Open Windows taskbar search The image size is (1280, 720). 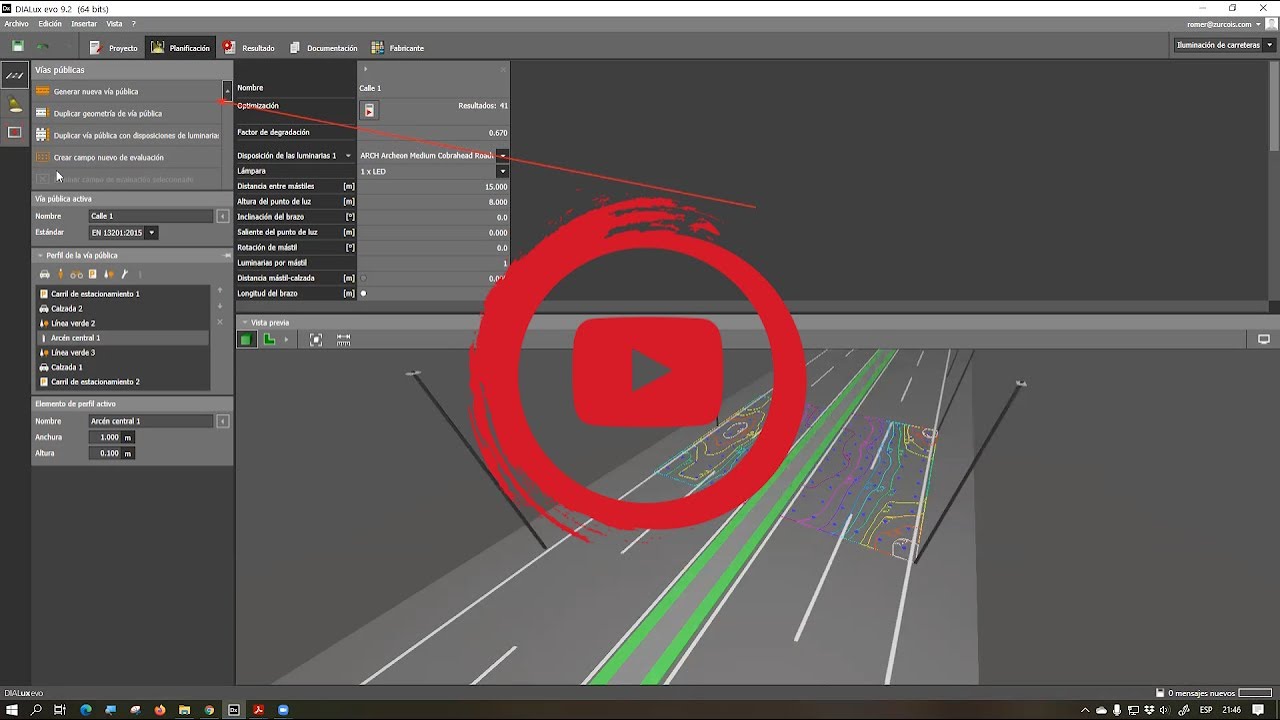(x=36, y=710)
